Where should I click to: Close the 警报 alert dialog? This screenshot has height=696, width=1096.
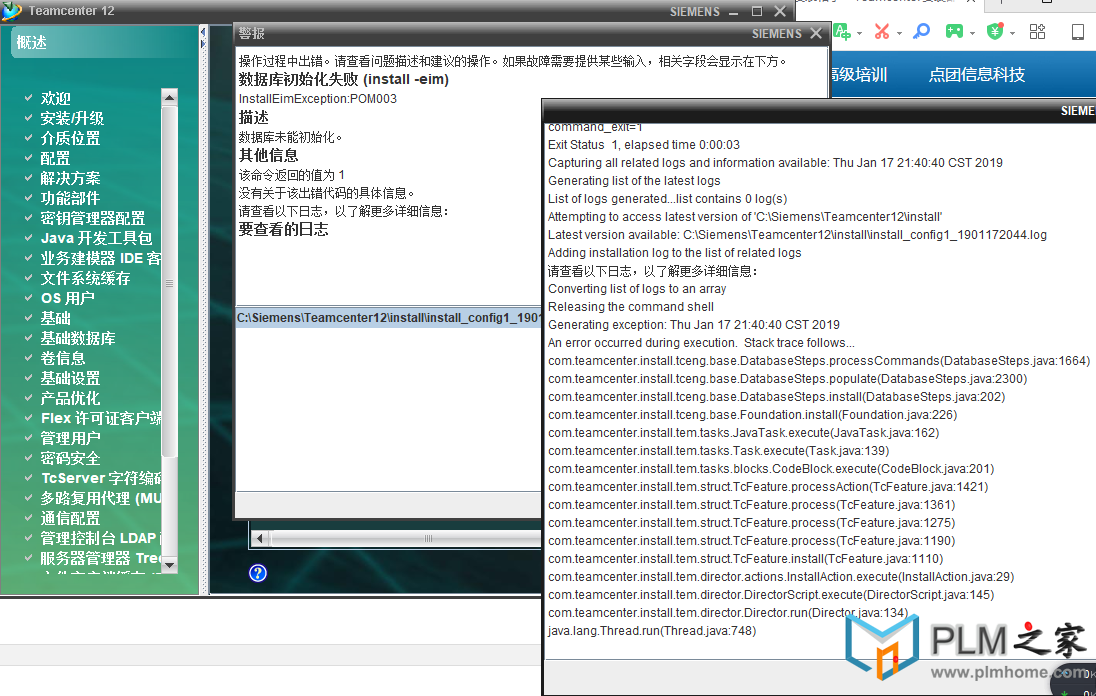(x=816, y=34)
